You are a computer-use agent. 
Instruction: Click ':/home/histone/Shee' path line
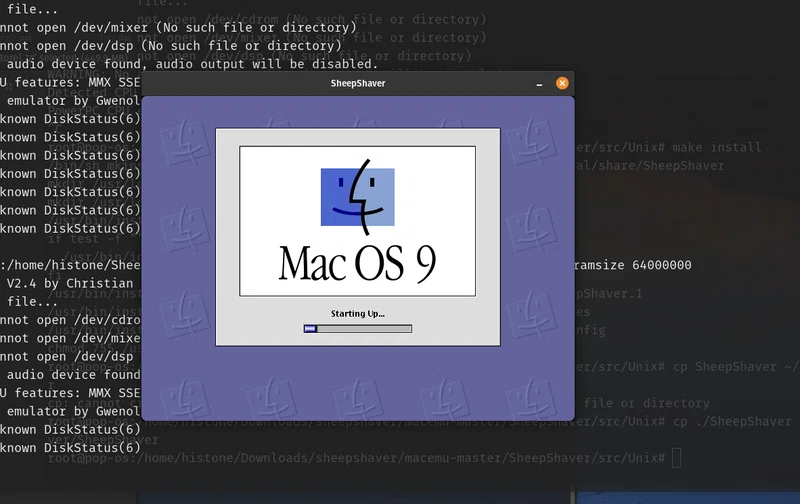point(70,265)
